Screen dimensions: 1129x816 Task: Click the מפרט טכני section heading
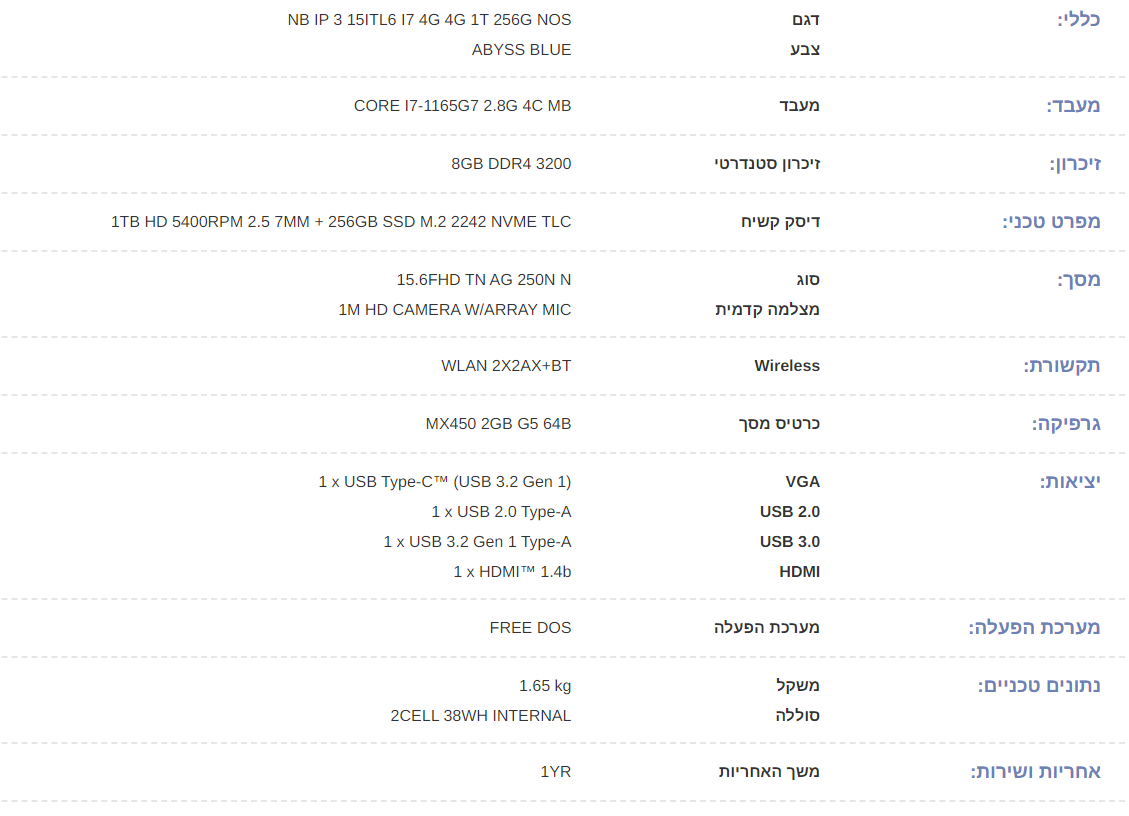[x=1051, y=222]
